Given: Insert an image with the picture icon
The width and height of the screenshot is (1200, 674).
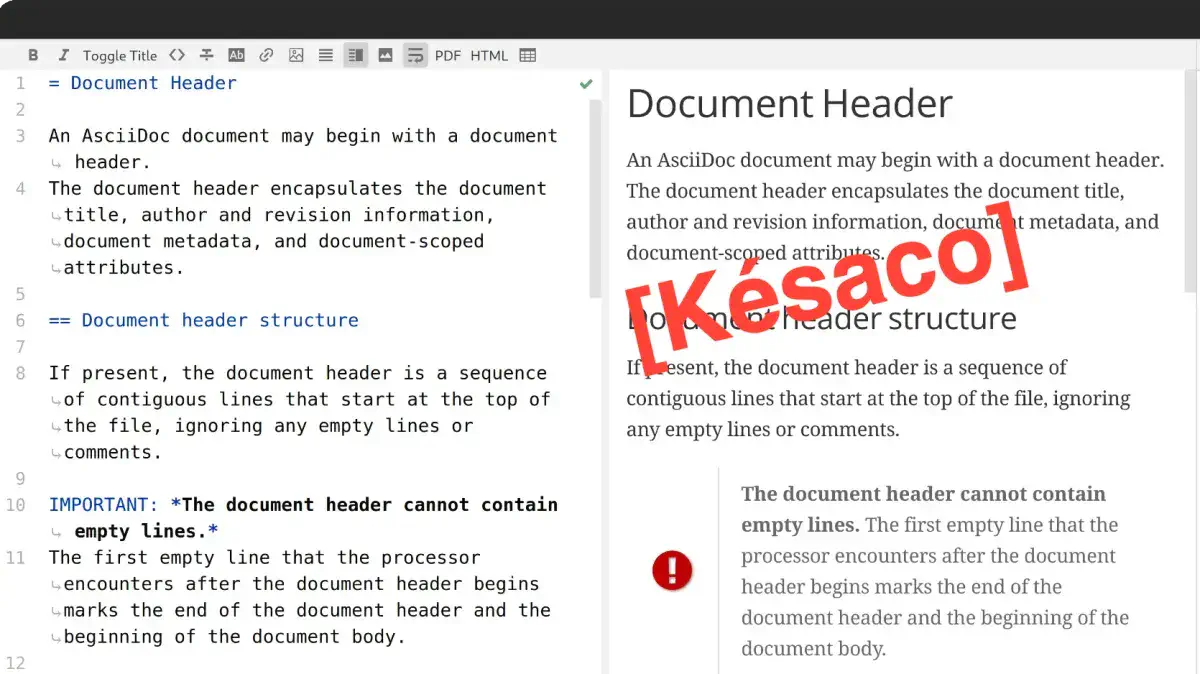Looking at the screenshot, I should tap(296, 55).
